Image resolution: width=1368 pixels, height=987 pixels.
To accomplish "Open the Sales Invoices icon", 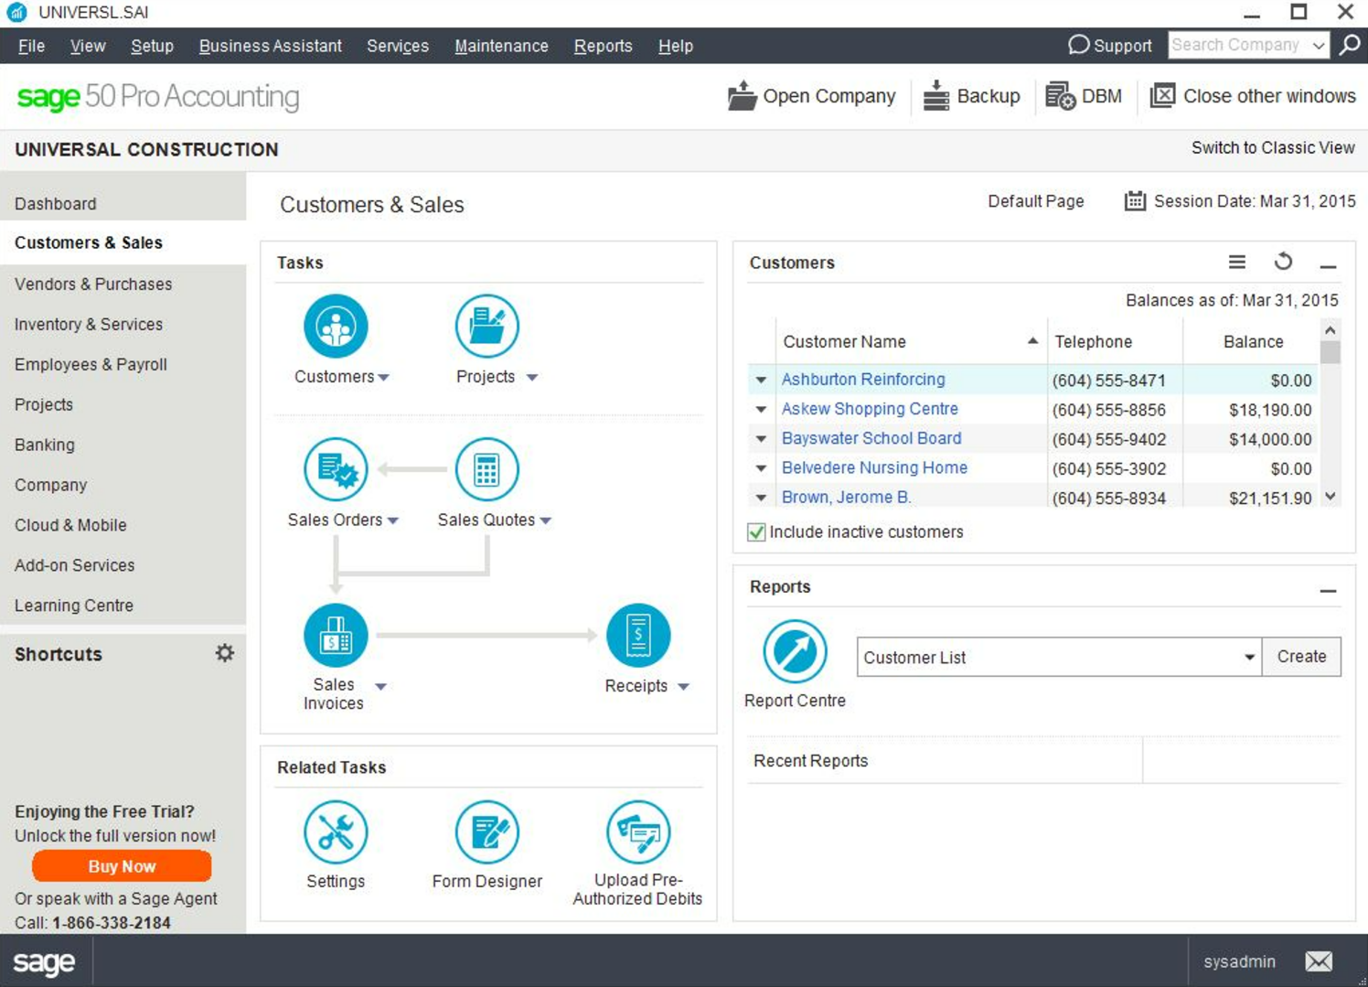I will (335, 634).
